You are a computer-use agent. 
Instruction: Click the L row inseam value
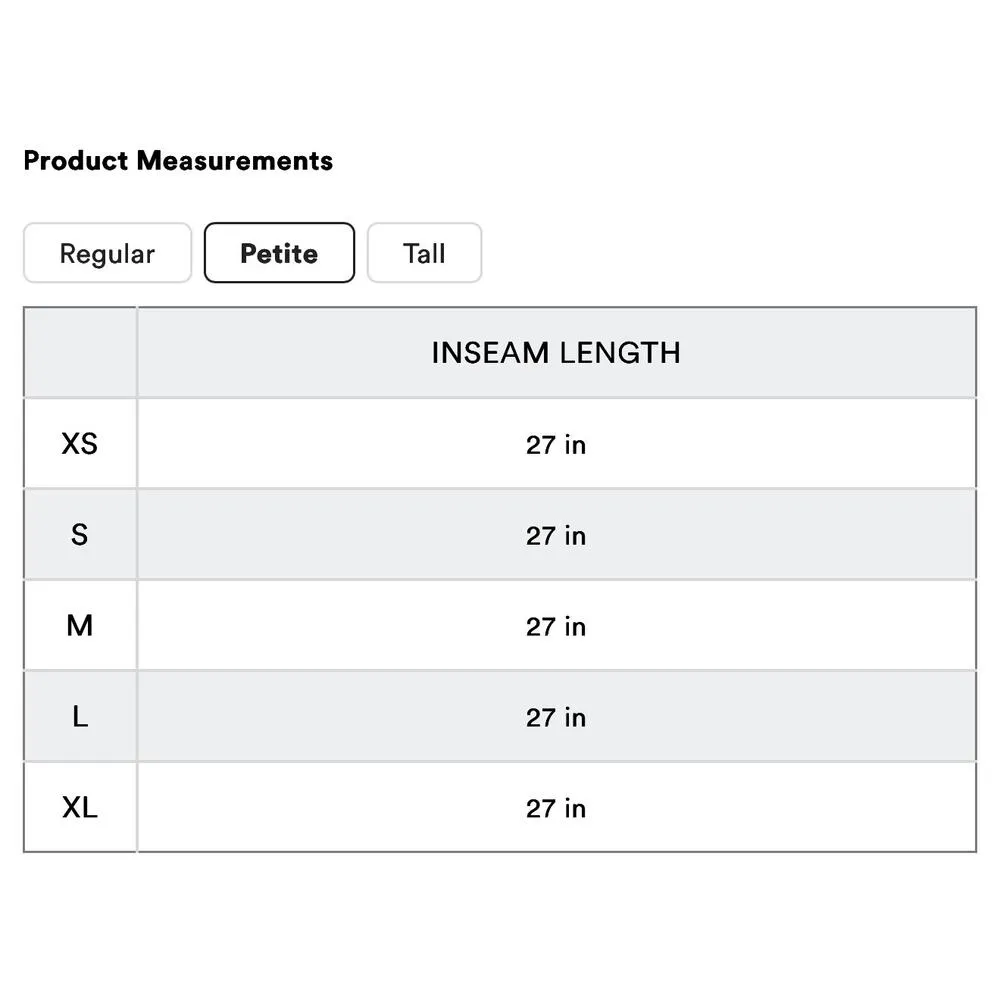tap(556, 718)
